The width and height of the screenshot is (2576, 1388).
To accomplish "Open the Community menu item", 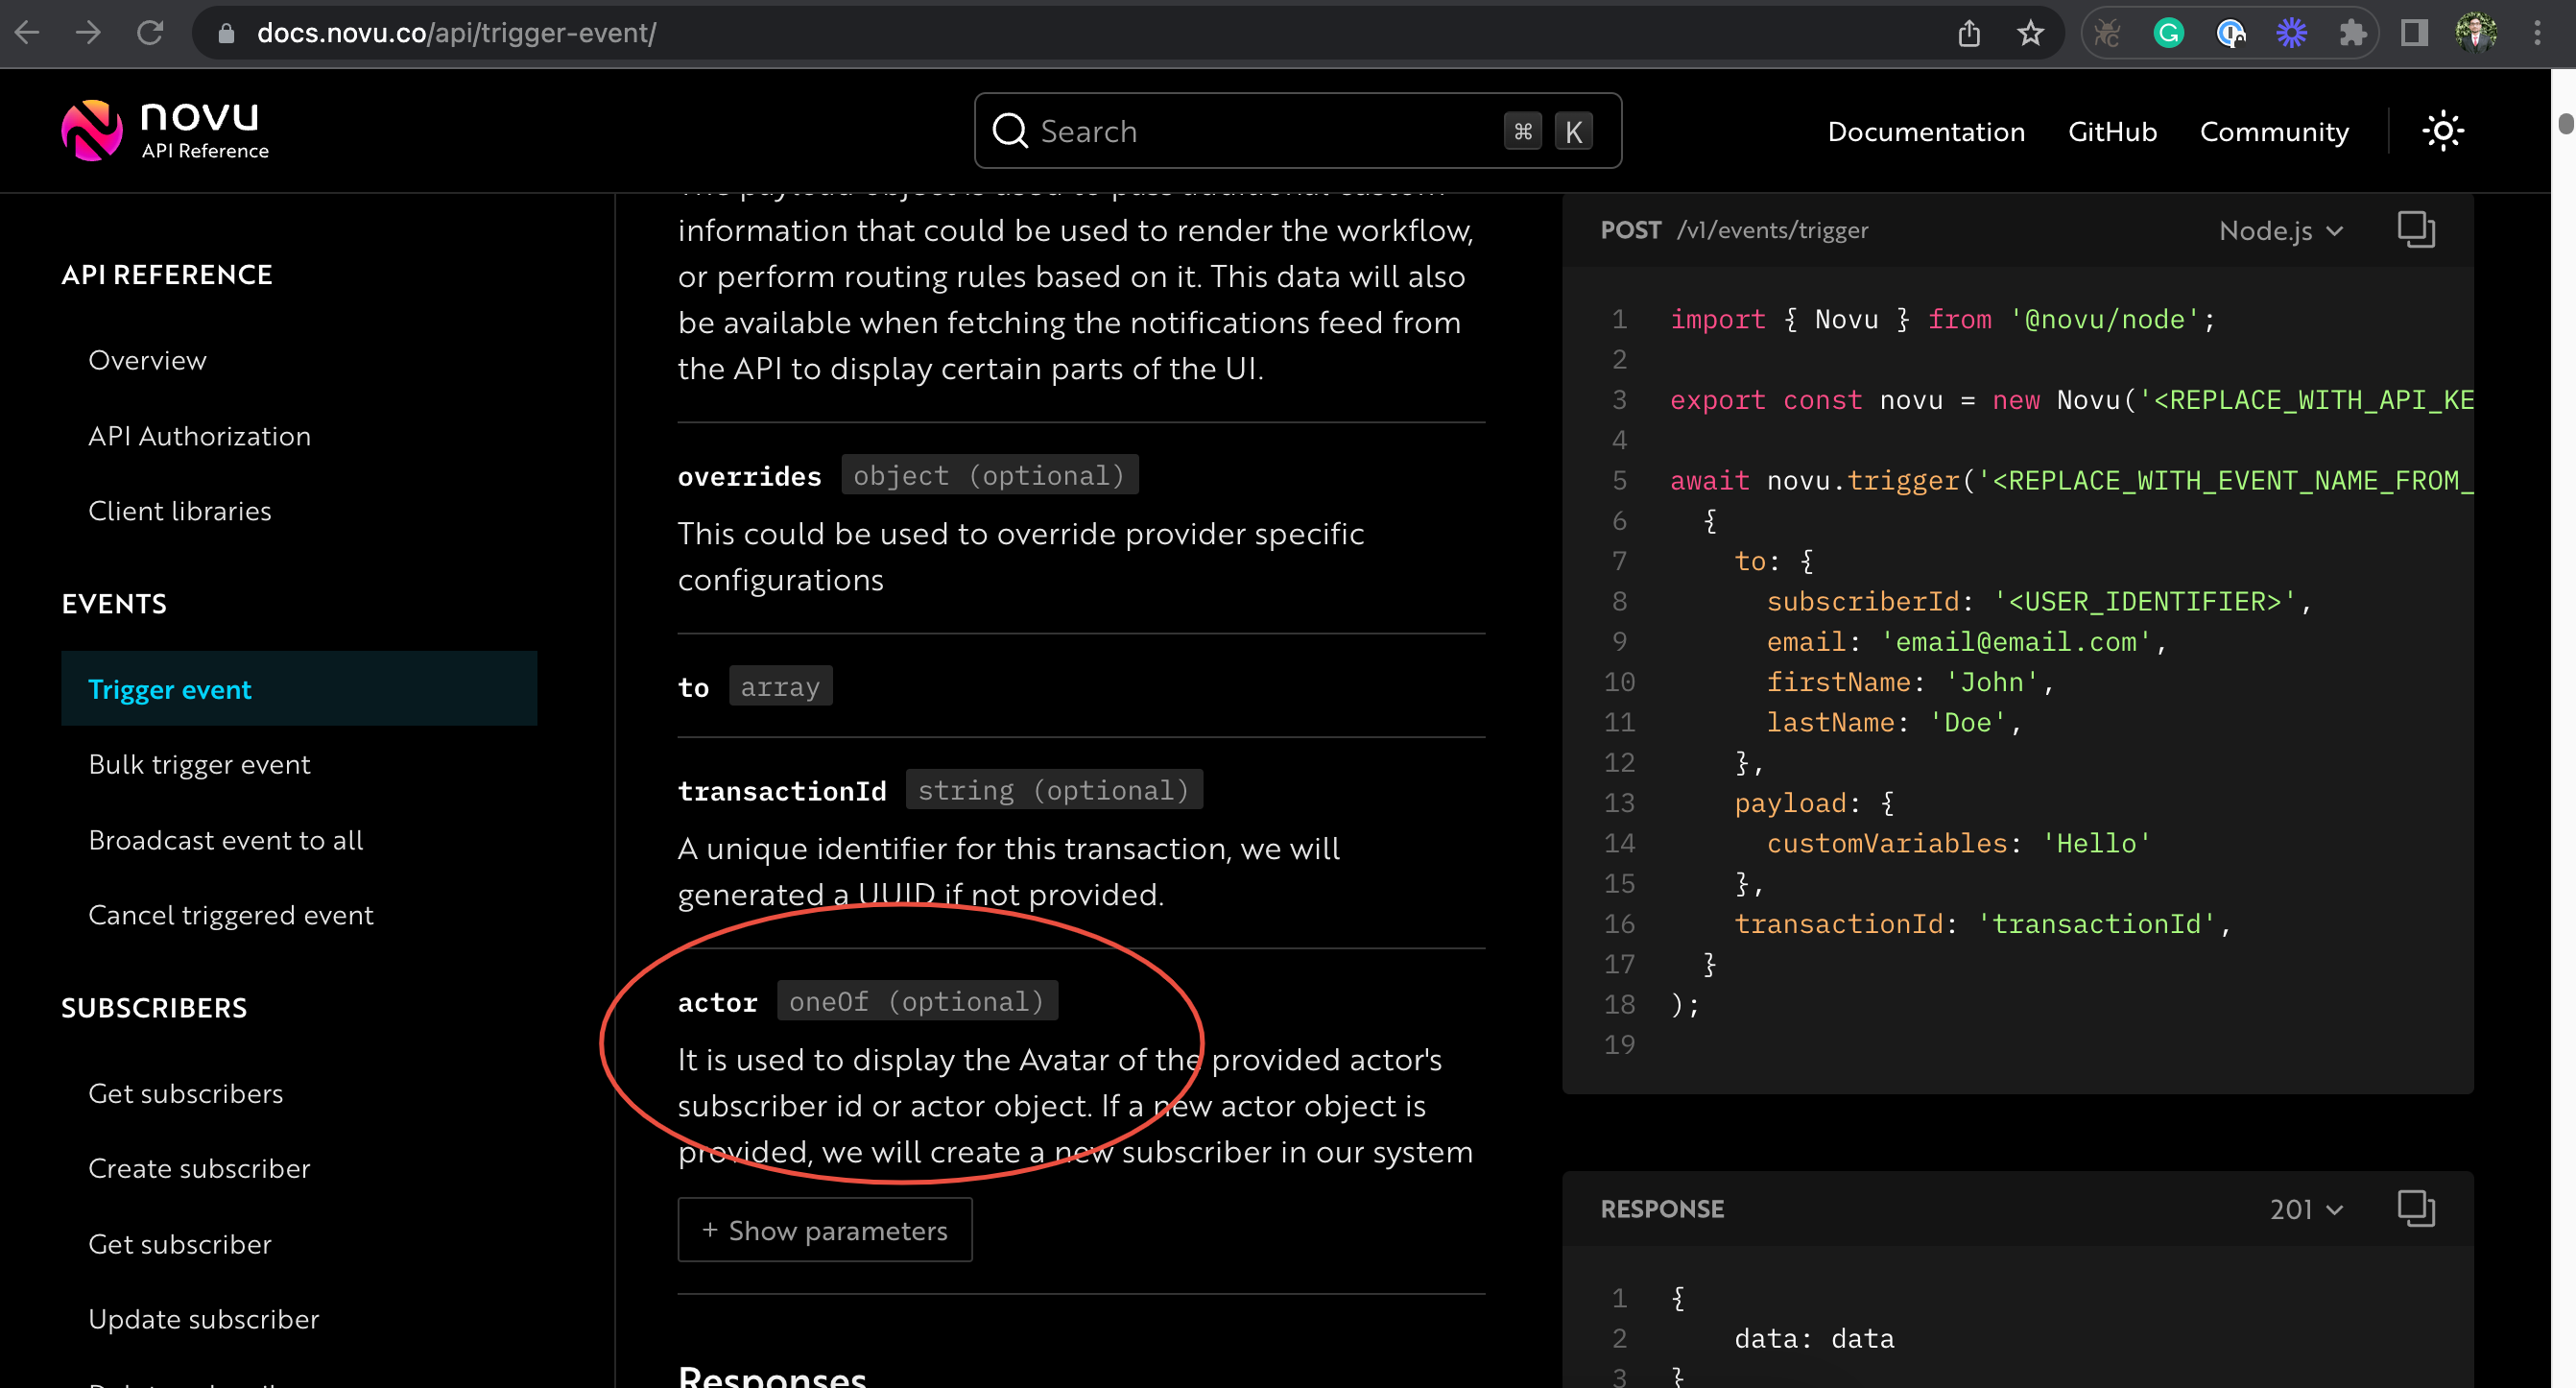I will (2274, 131).
